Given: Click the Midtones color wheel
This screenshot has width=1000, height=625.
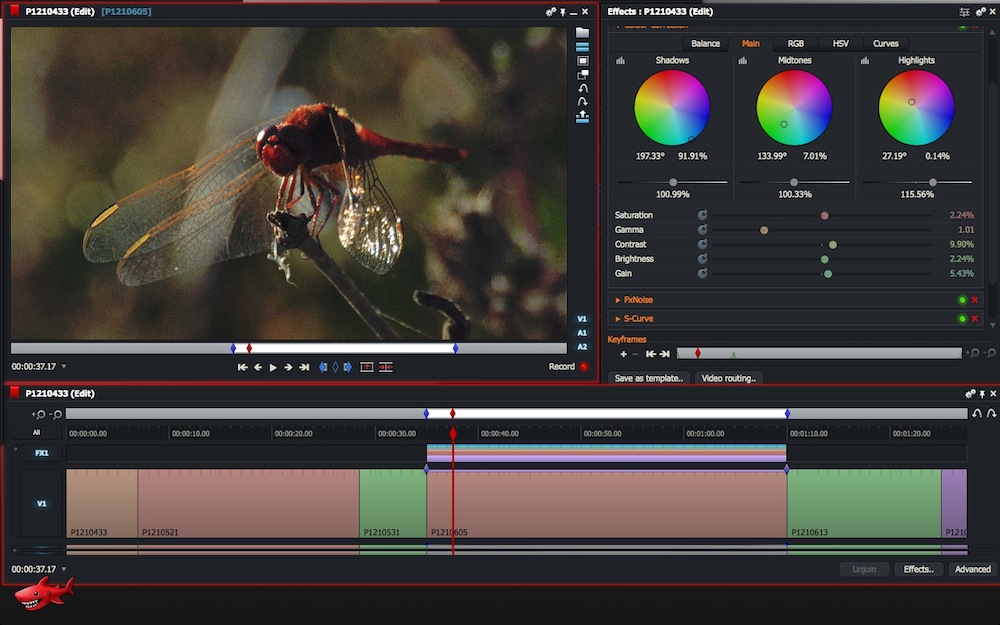Looking at the screenshot, I should (x=794, y=108).
